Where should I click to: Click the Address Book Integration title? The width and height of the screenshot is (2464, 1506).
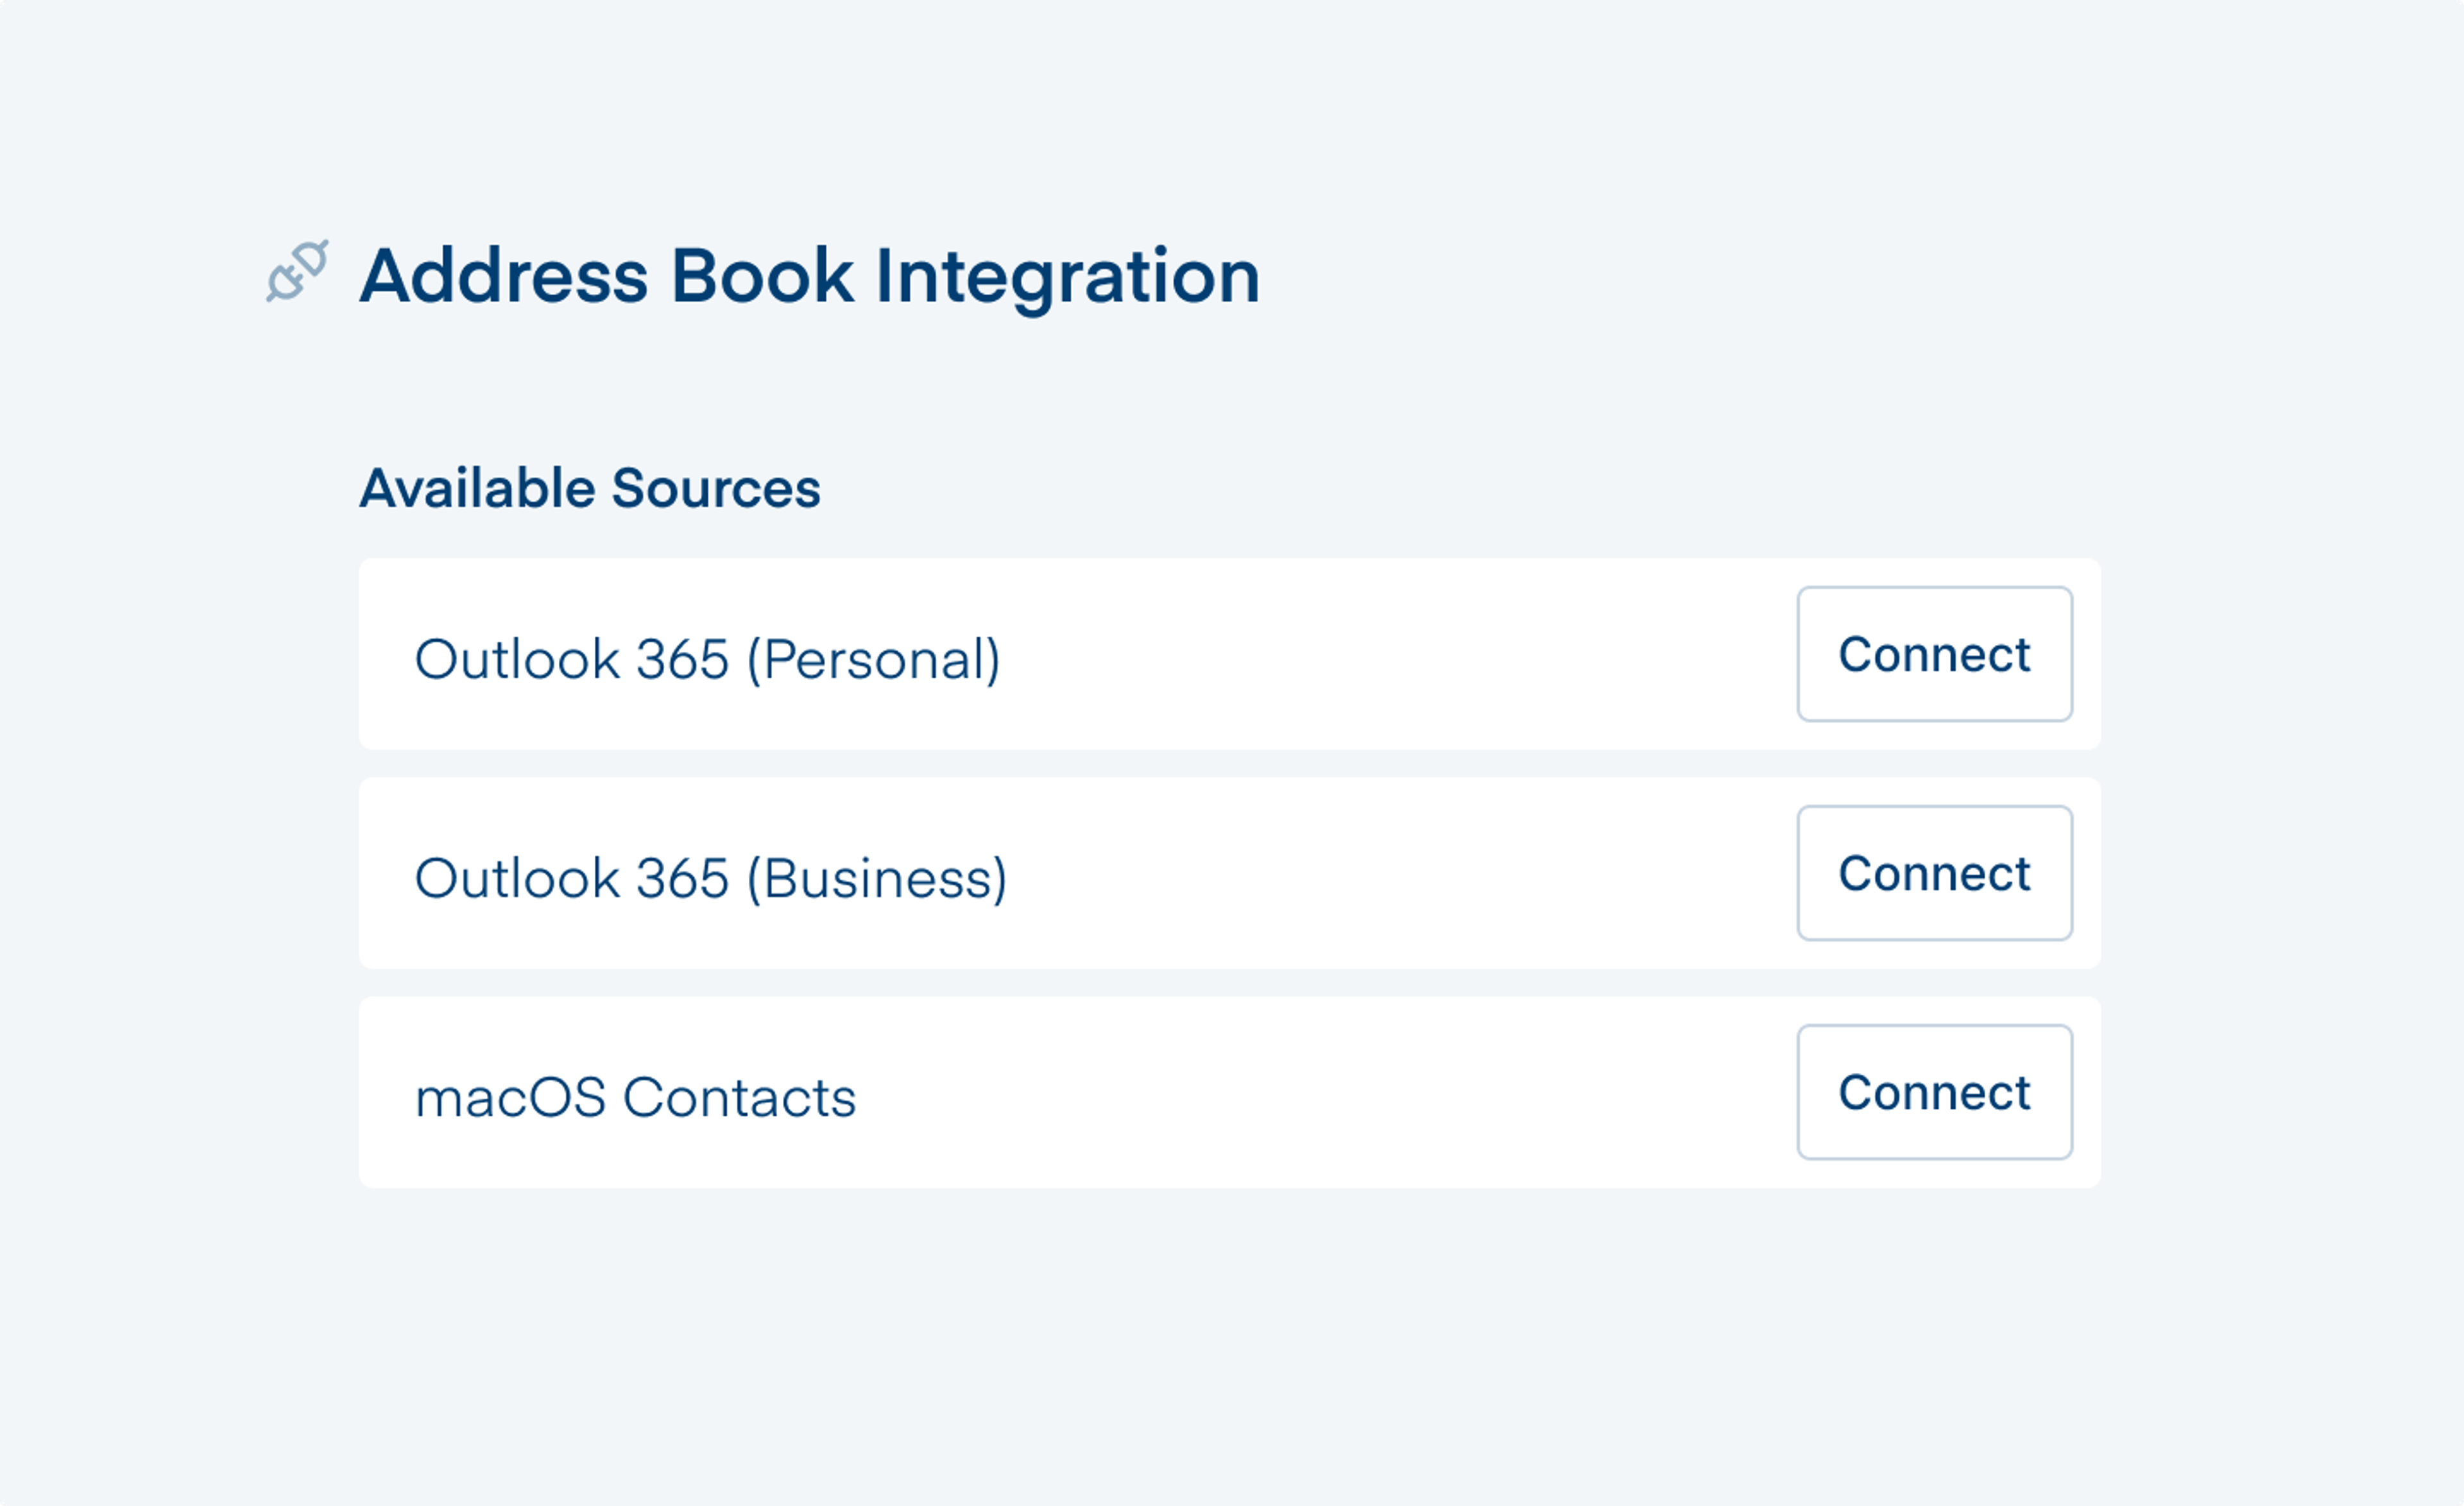click(809, 276)
